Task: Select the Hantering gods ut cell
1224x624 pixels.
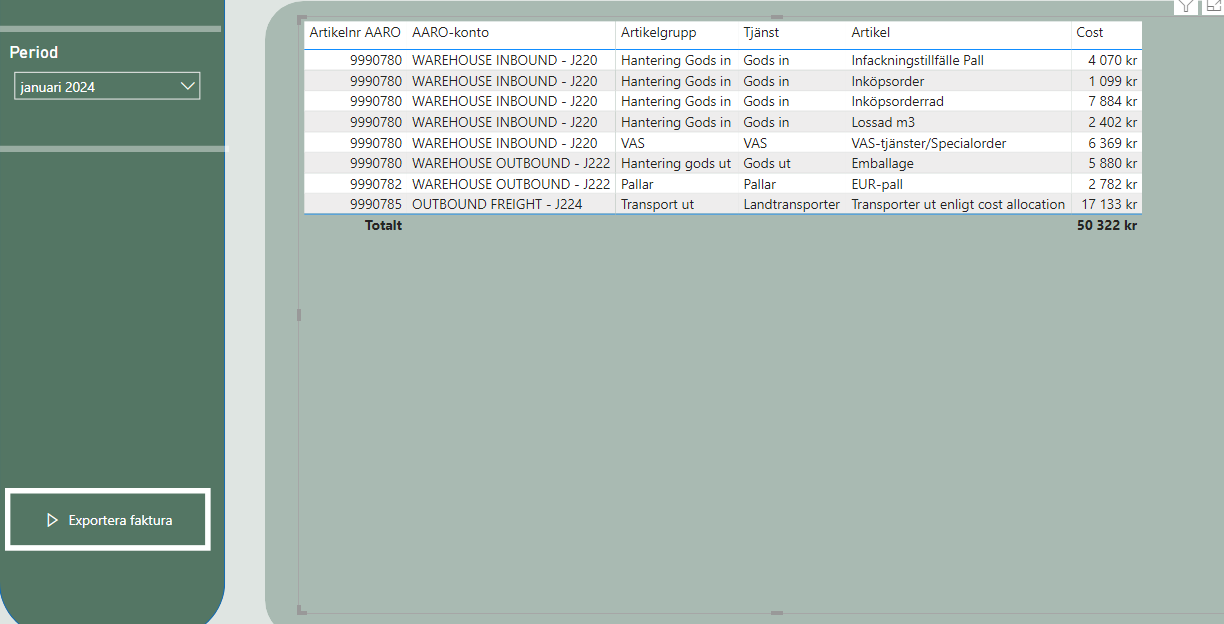Action: [676, 163]
